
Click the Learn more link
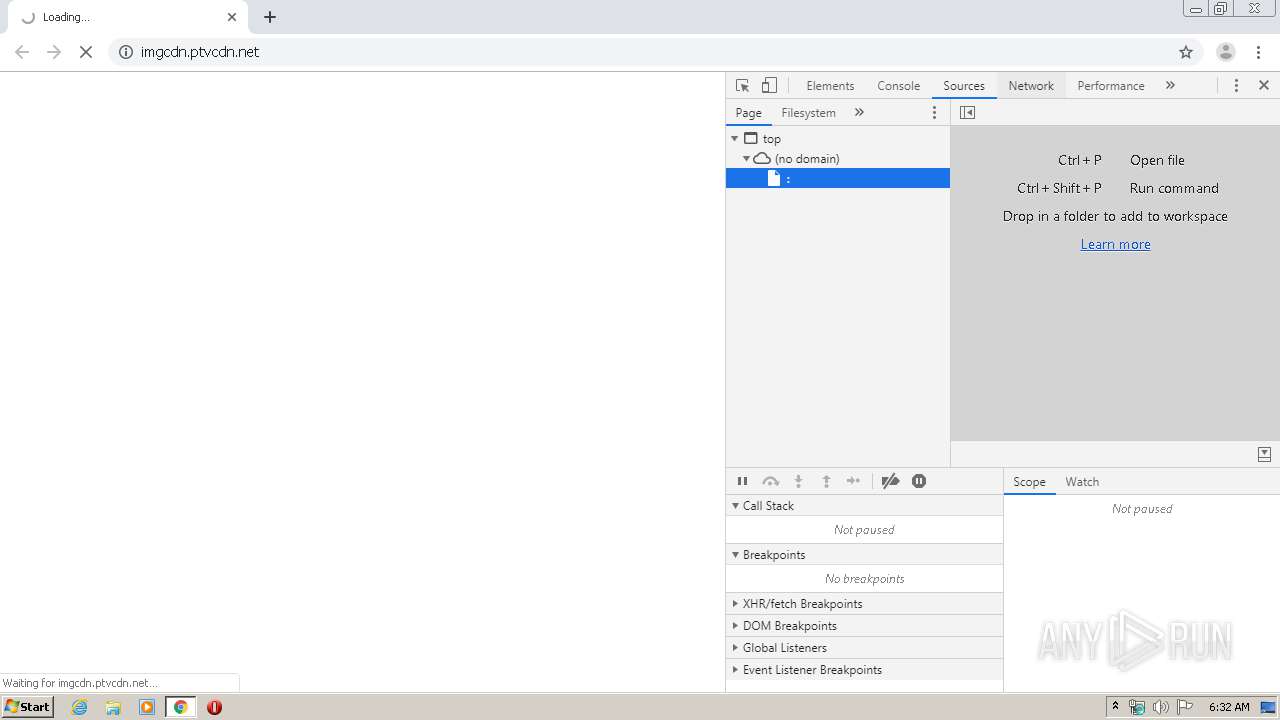coord(1115,244)
